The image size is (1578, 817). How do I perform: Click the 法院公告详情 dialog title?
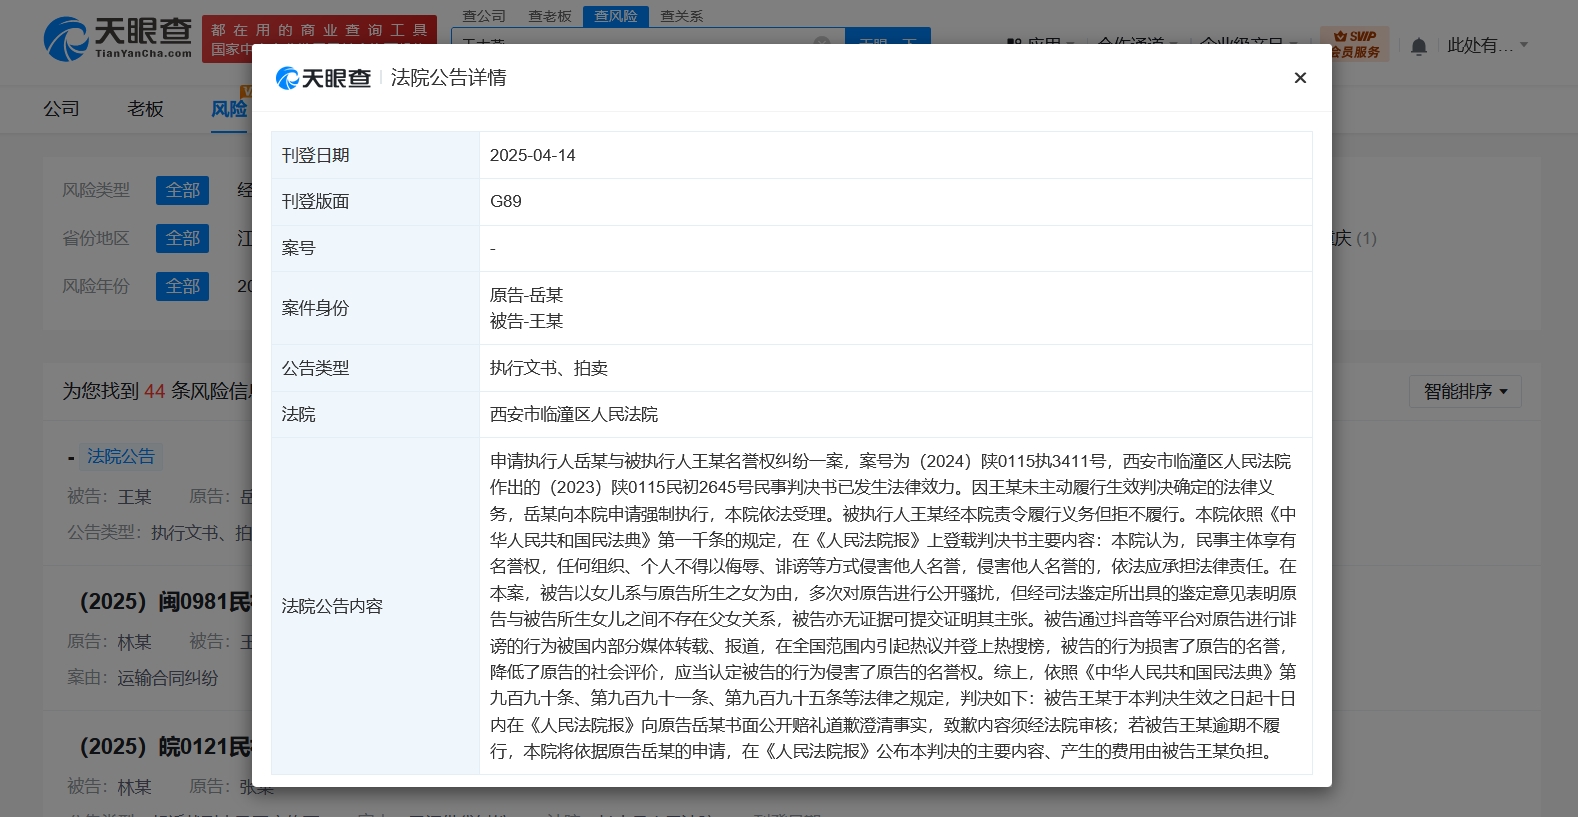(448, 78)
